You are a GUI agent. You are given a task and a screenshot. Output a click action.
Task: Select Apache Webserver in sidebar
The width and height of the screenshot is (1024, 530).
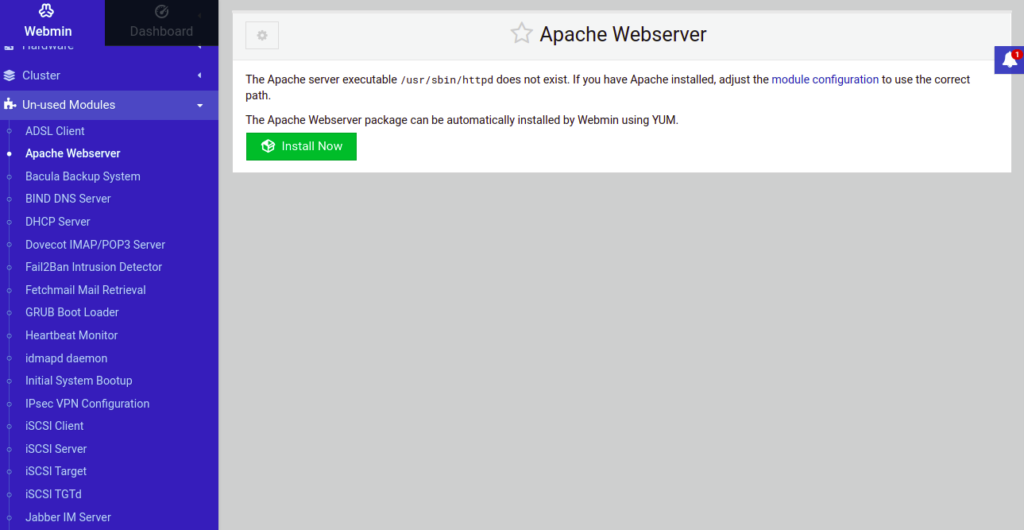tap(72, 154)
